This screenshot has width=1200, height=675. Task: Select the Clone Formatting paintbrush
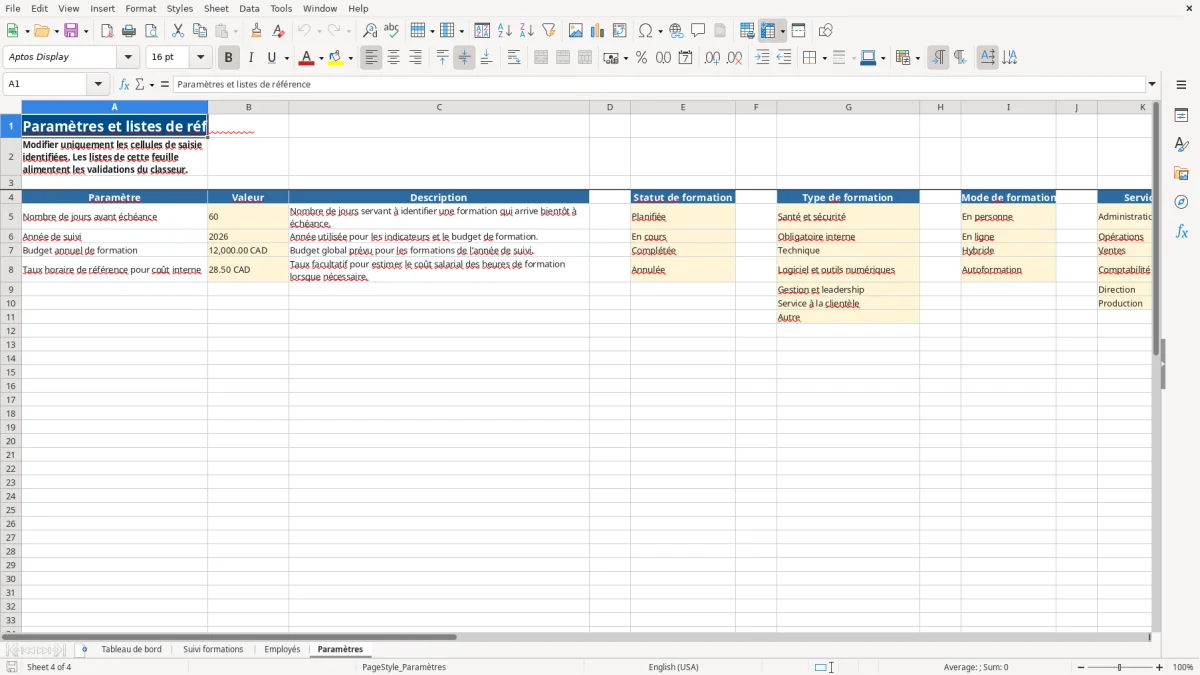click(257, 31)
